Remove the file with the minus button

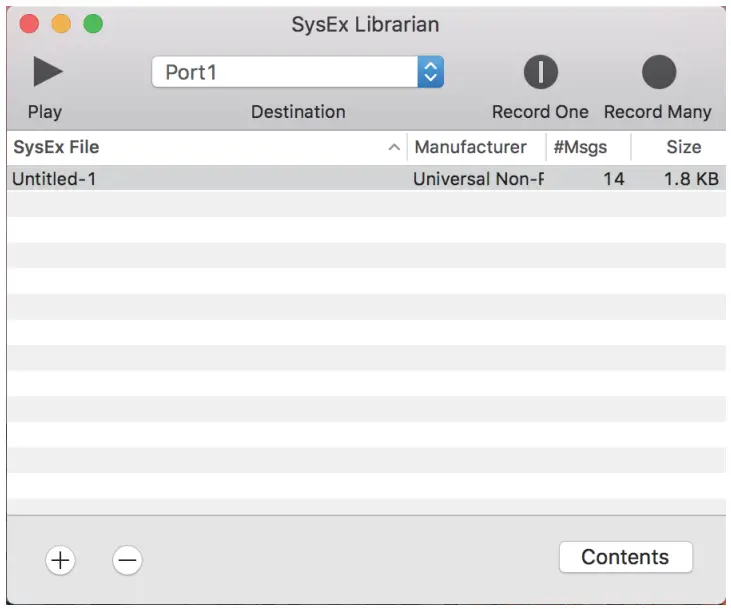(x=127, y=560)
